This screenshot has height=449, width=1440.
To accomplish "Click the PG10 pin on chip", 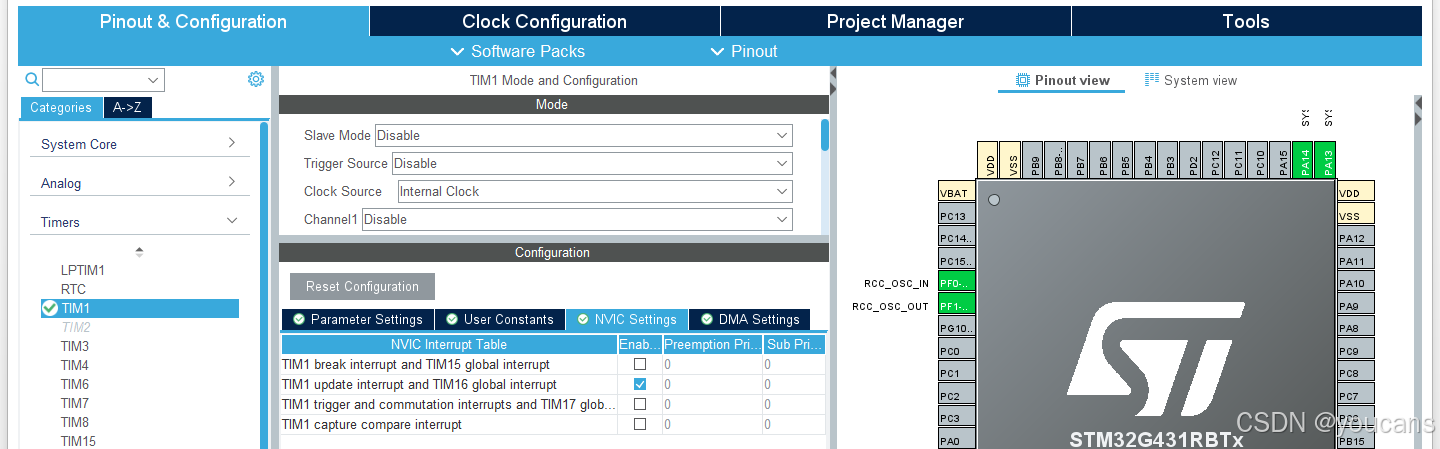I will (x=957, y=328).
